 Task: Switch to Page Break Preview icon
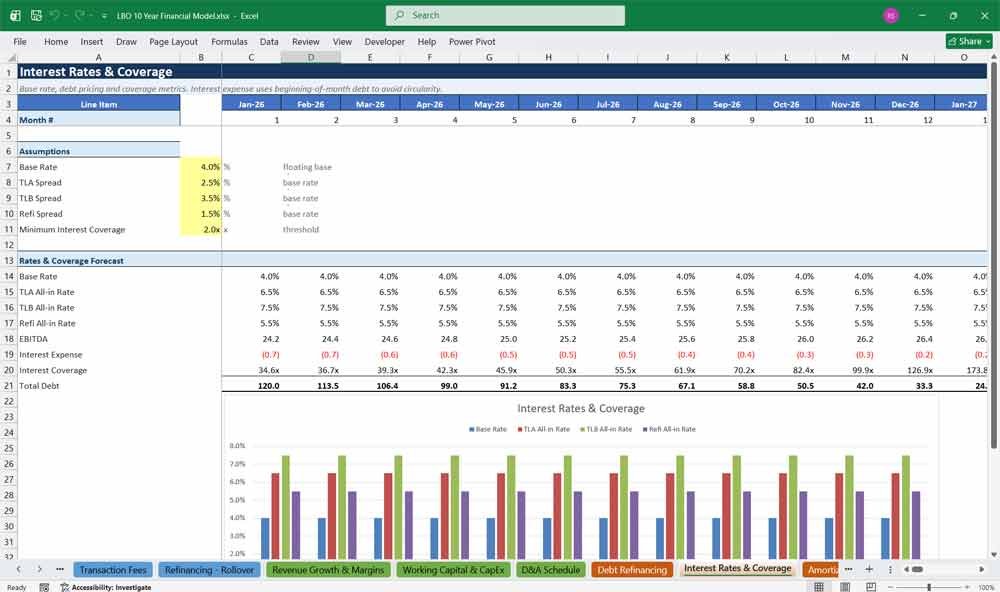coord(871,587)
